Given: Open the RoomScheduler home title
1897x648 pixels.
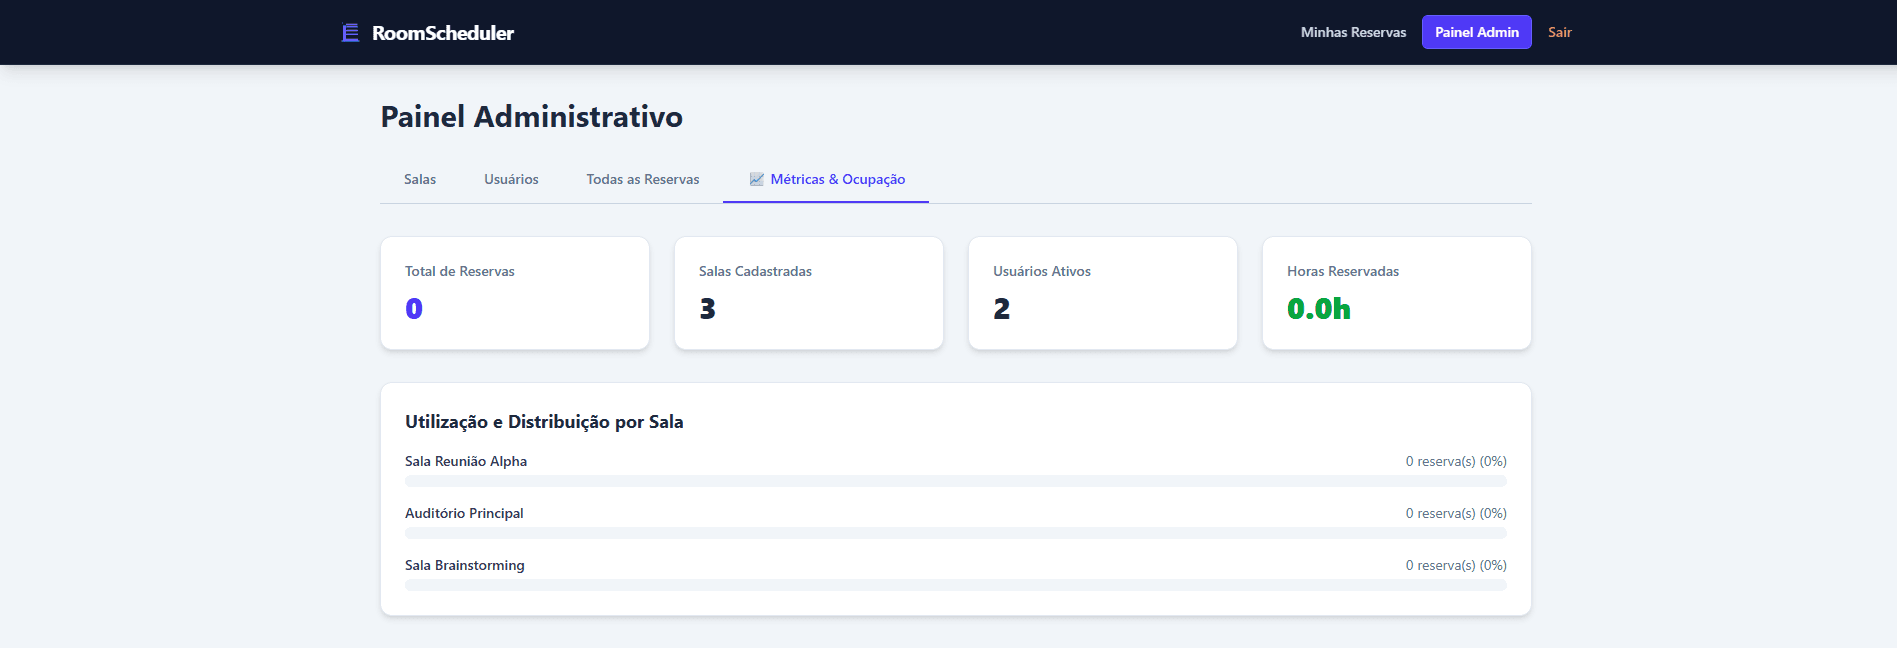Looking at the screenshot, I should point(443,33).
